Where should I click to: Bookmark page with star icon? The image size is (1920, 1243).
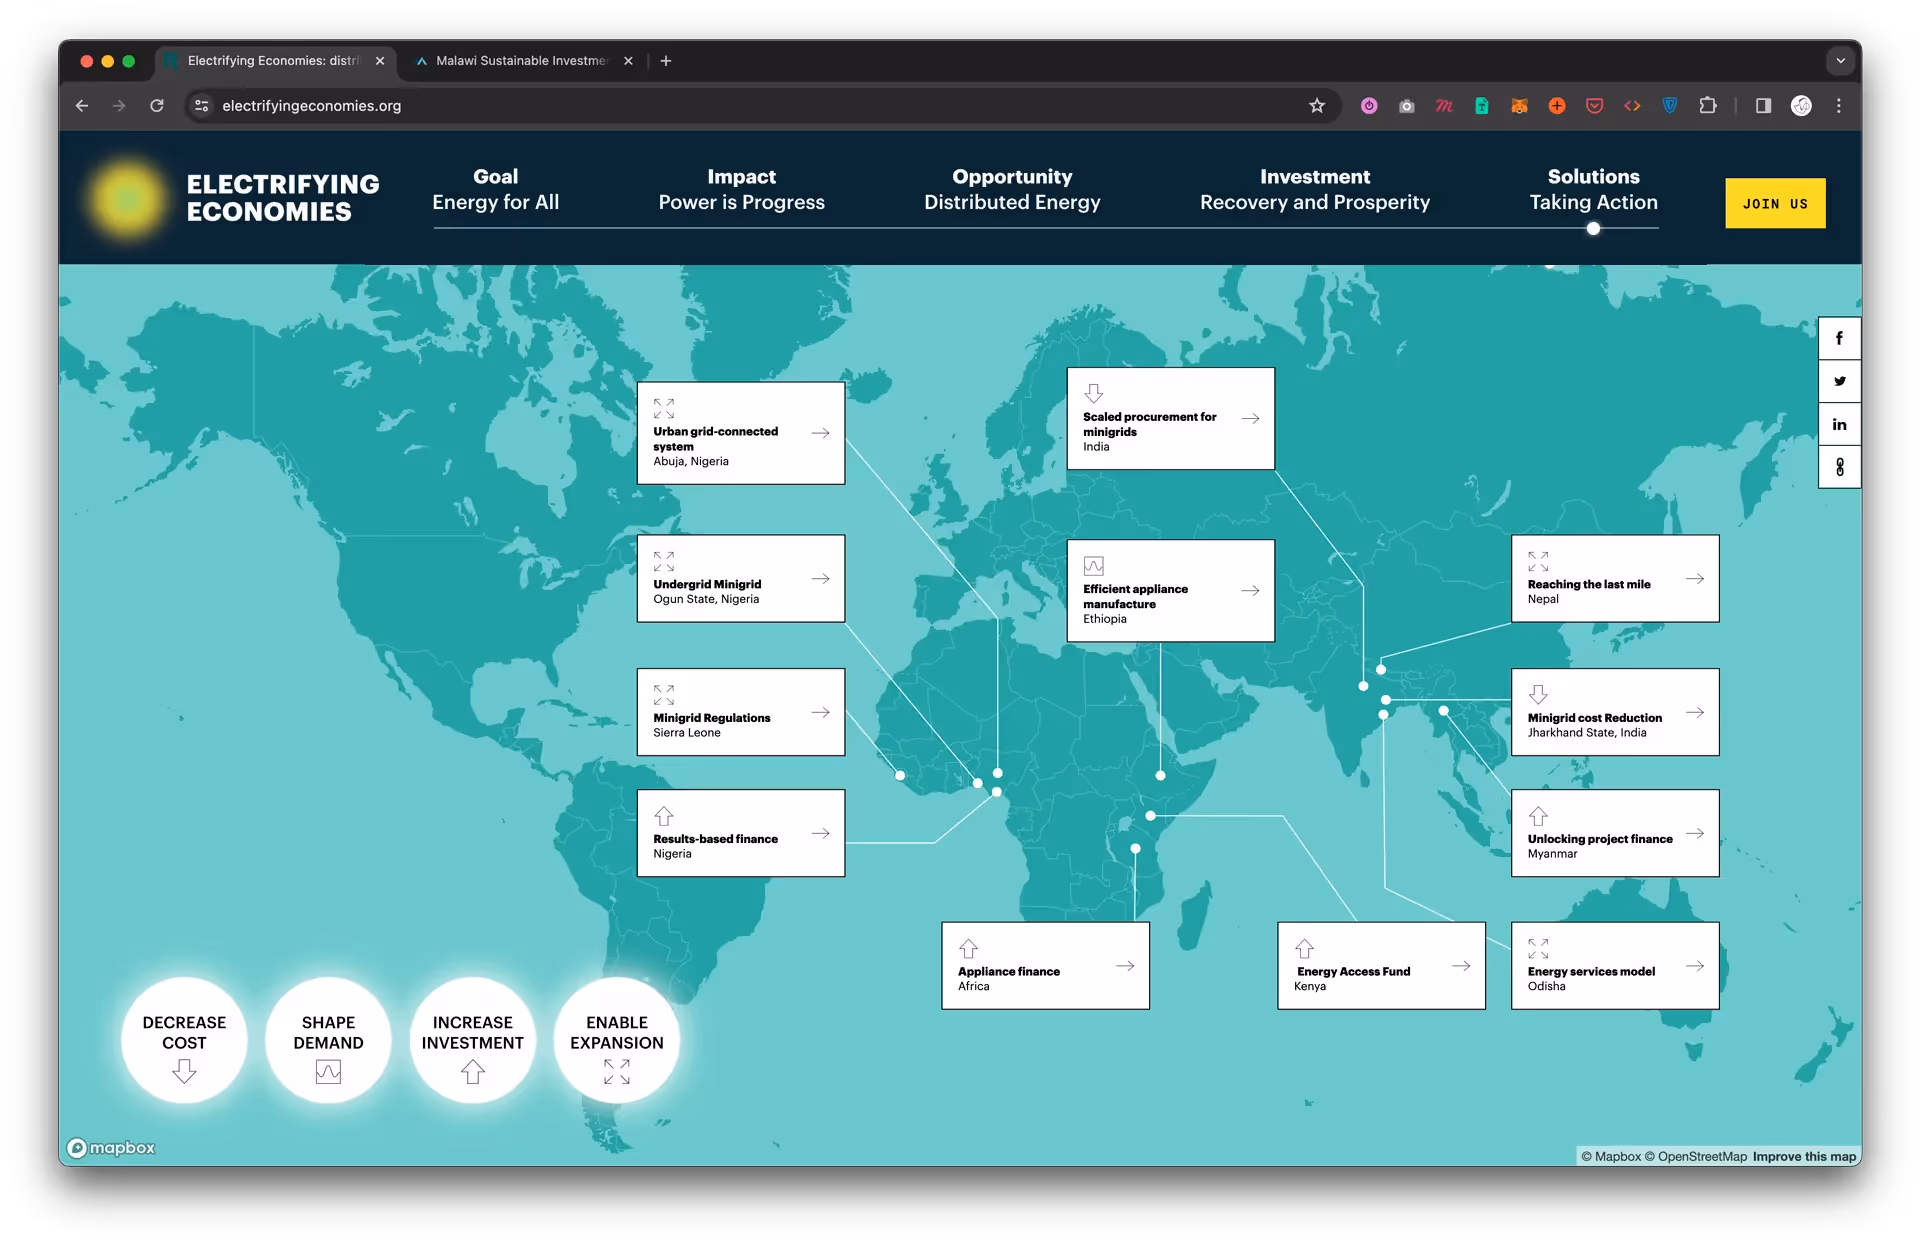pyautogui.click(x=1316, y=106)
